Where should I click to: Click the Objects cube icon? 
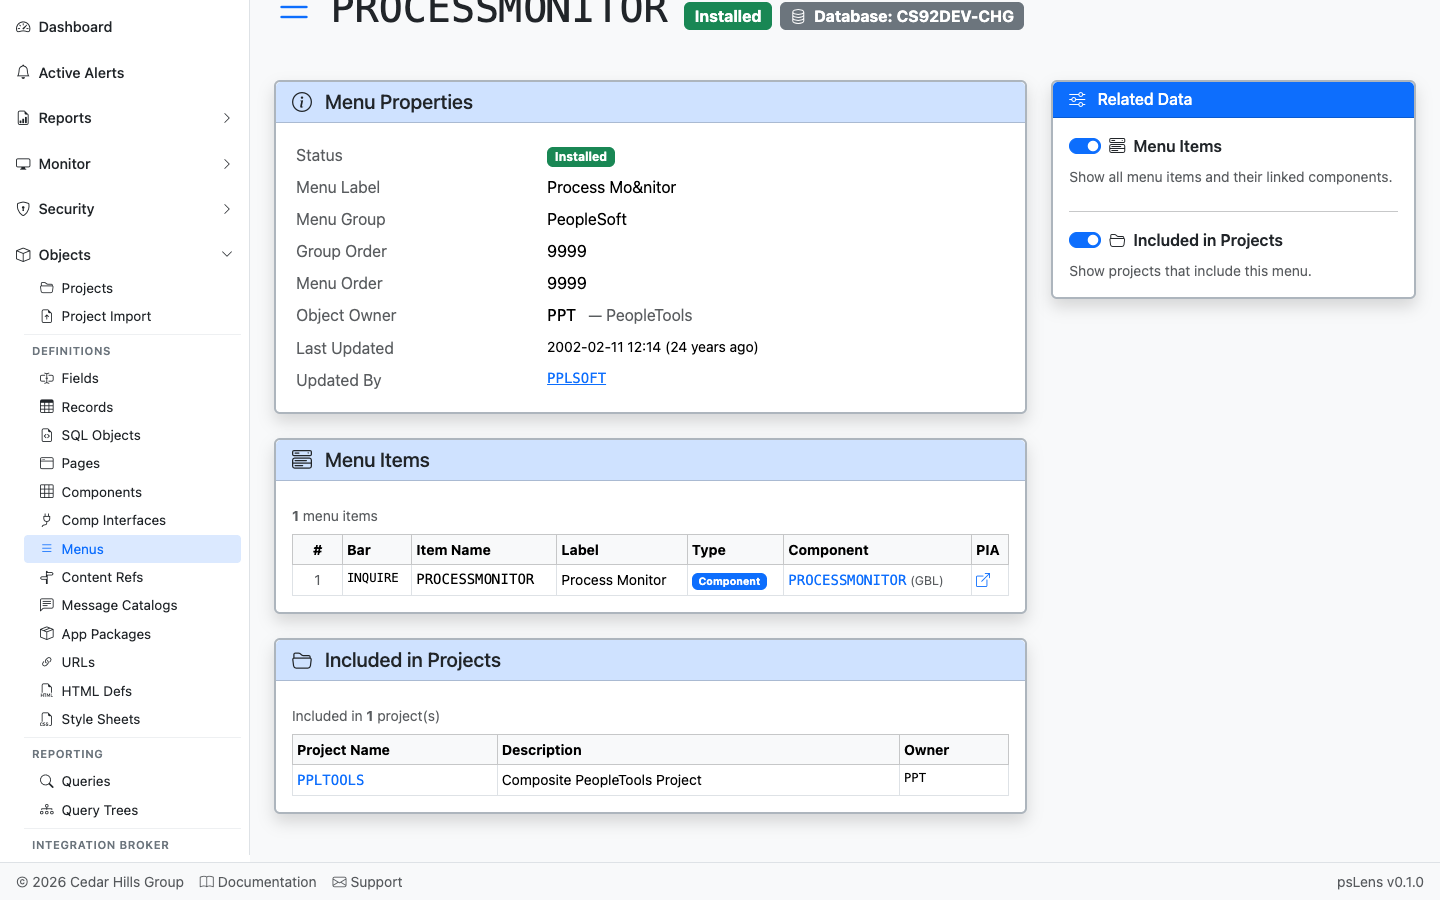(23, 255)
